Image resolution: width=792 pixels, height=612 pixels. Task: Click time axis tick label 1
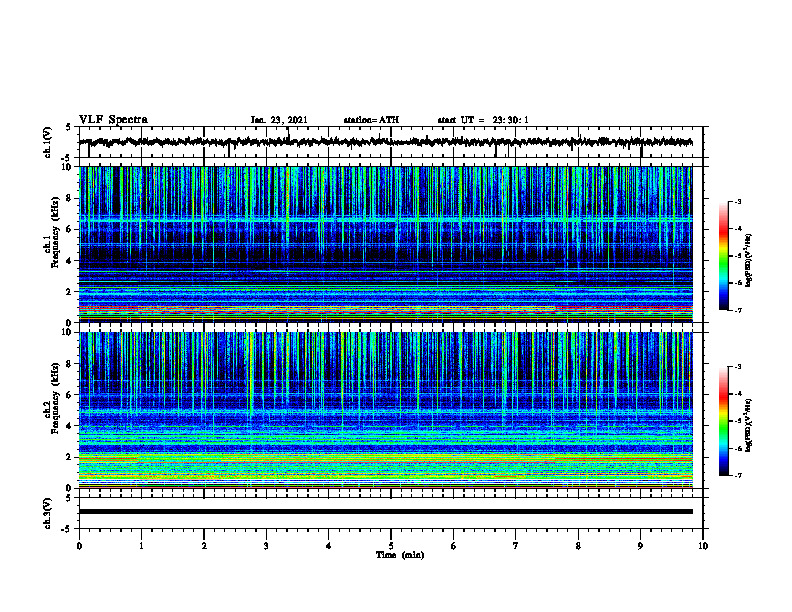[141, 546]
